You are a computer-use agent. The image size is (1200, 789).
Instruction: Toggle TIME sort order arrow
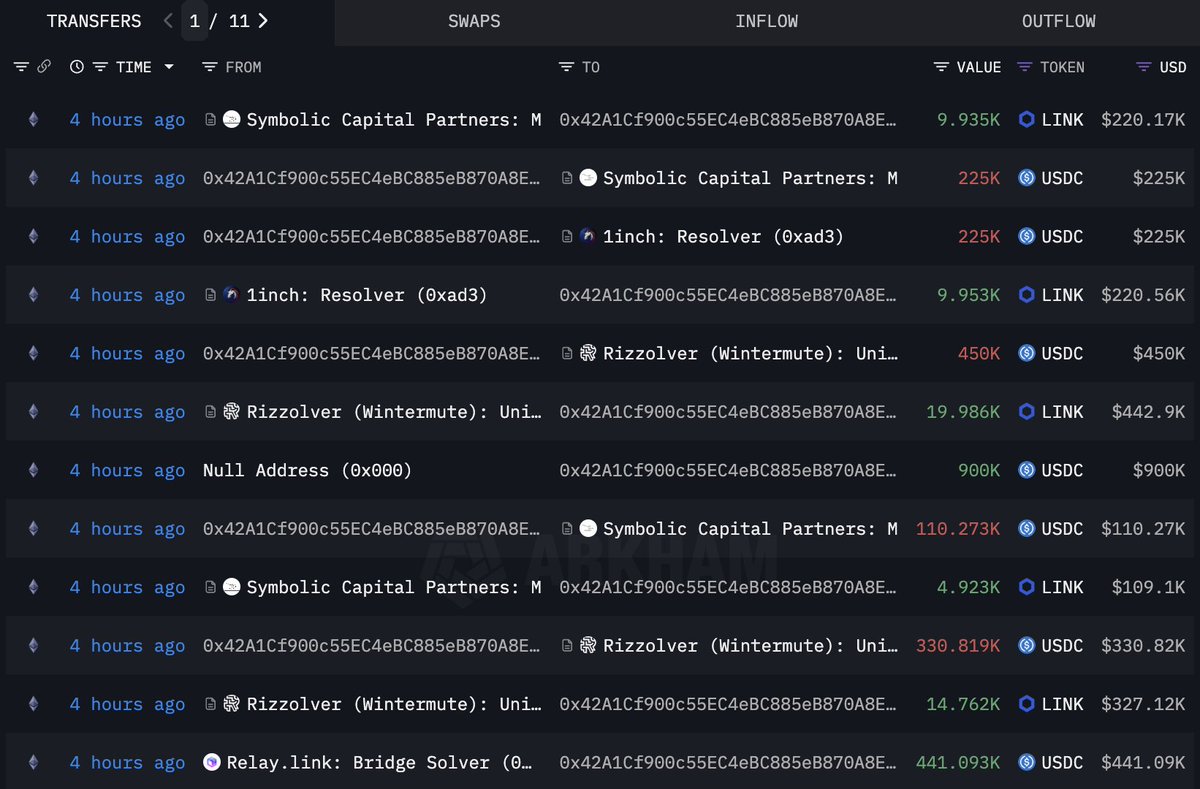(168, 67)
